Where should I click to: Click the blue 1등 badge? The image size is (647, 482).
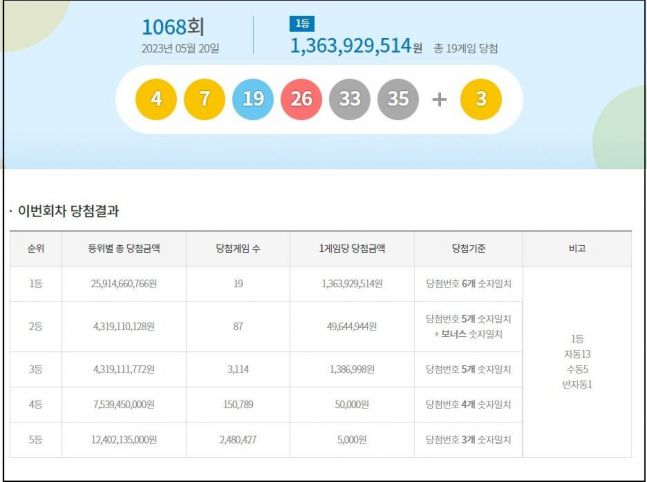tap(300, 24)
